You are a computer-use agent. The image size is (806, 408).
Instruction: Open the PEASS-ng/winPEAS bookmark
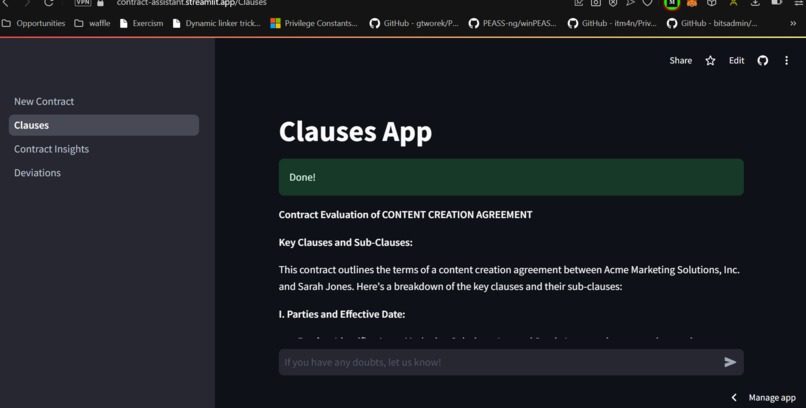point(512,23)
